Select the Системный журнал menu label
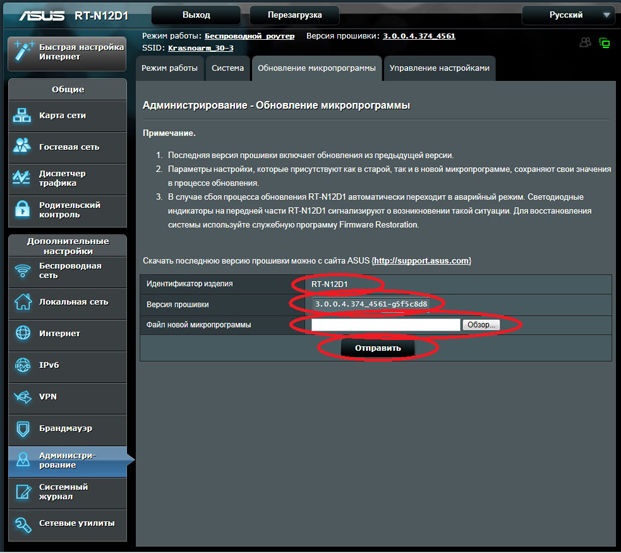The height and width of the screenshot is (553, 621). (x=63, y=492)
